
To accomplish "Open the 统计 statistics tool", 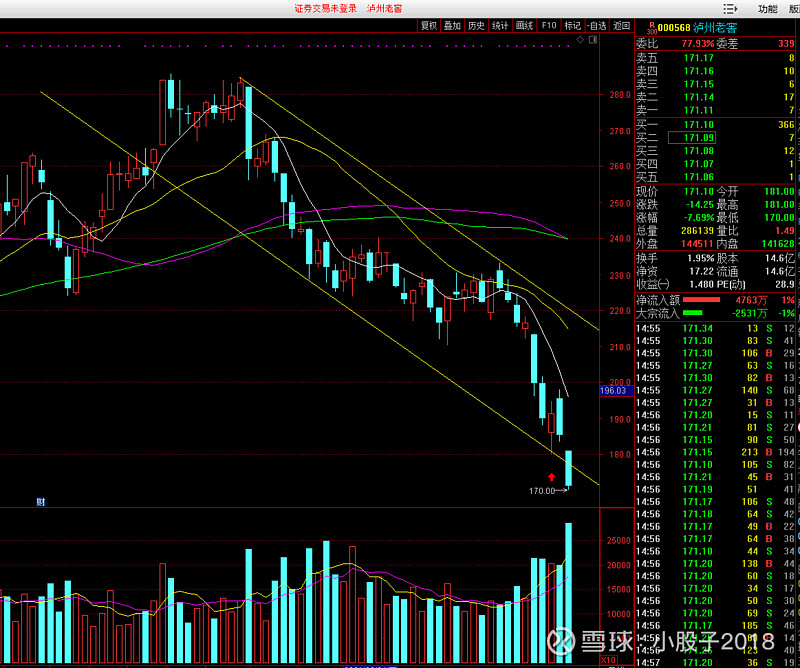I will pyautogui.click(x=500, y=26).
